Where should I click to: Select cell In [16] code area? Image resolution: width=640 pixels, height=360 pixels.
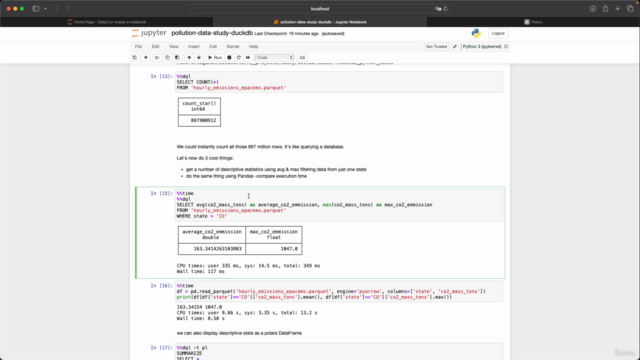(x=339, y=292)
